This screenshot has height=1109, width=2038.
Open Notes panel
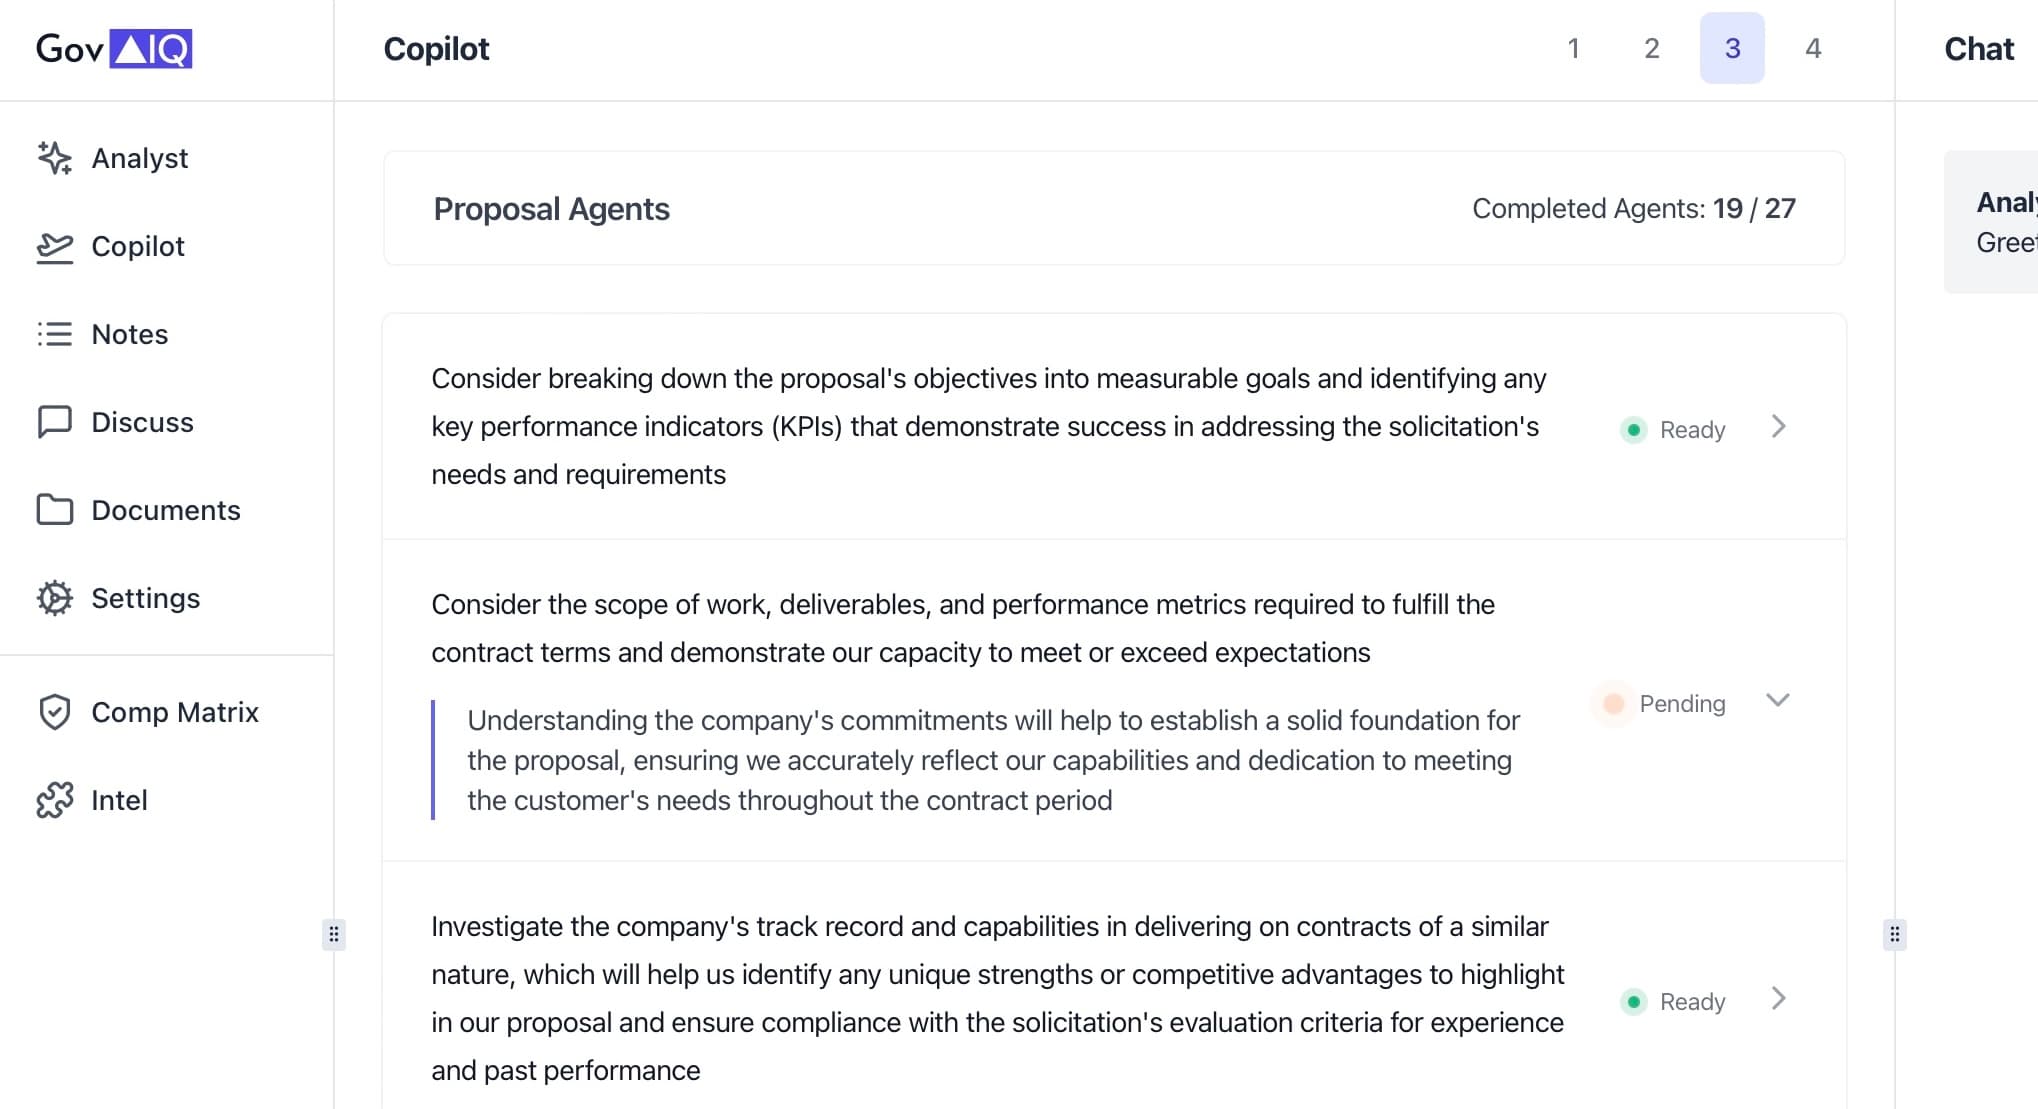tap(130, 333)
